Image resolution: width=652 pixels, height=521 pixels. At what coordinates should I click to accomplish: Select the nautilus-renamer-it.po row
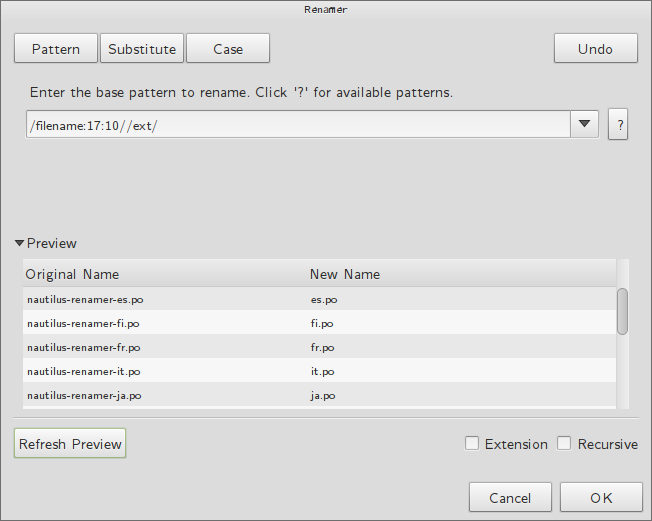pyautogui.click(x=319, y=371)
